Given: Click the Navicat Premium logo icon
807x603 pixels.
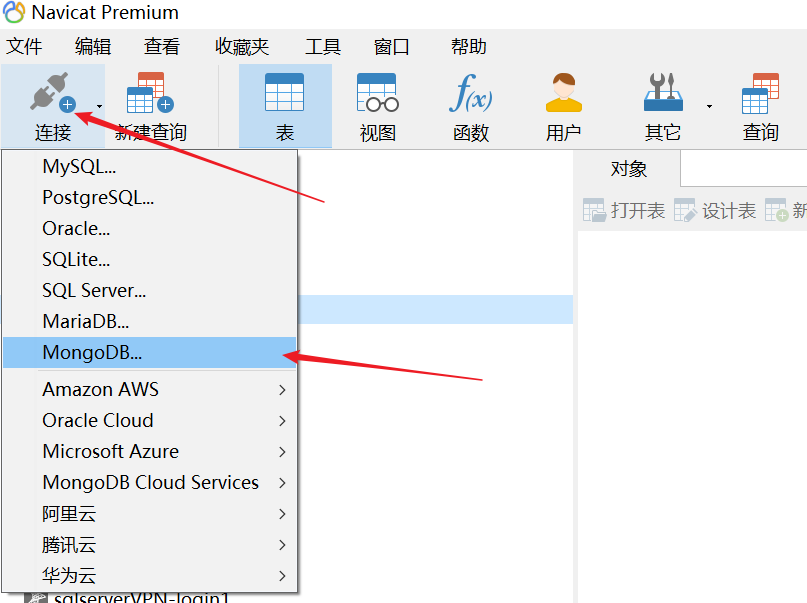Looking at the screenshot, I should point(14,12).
